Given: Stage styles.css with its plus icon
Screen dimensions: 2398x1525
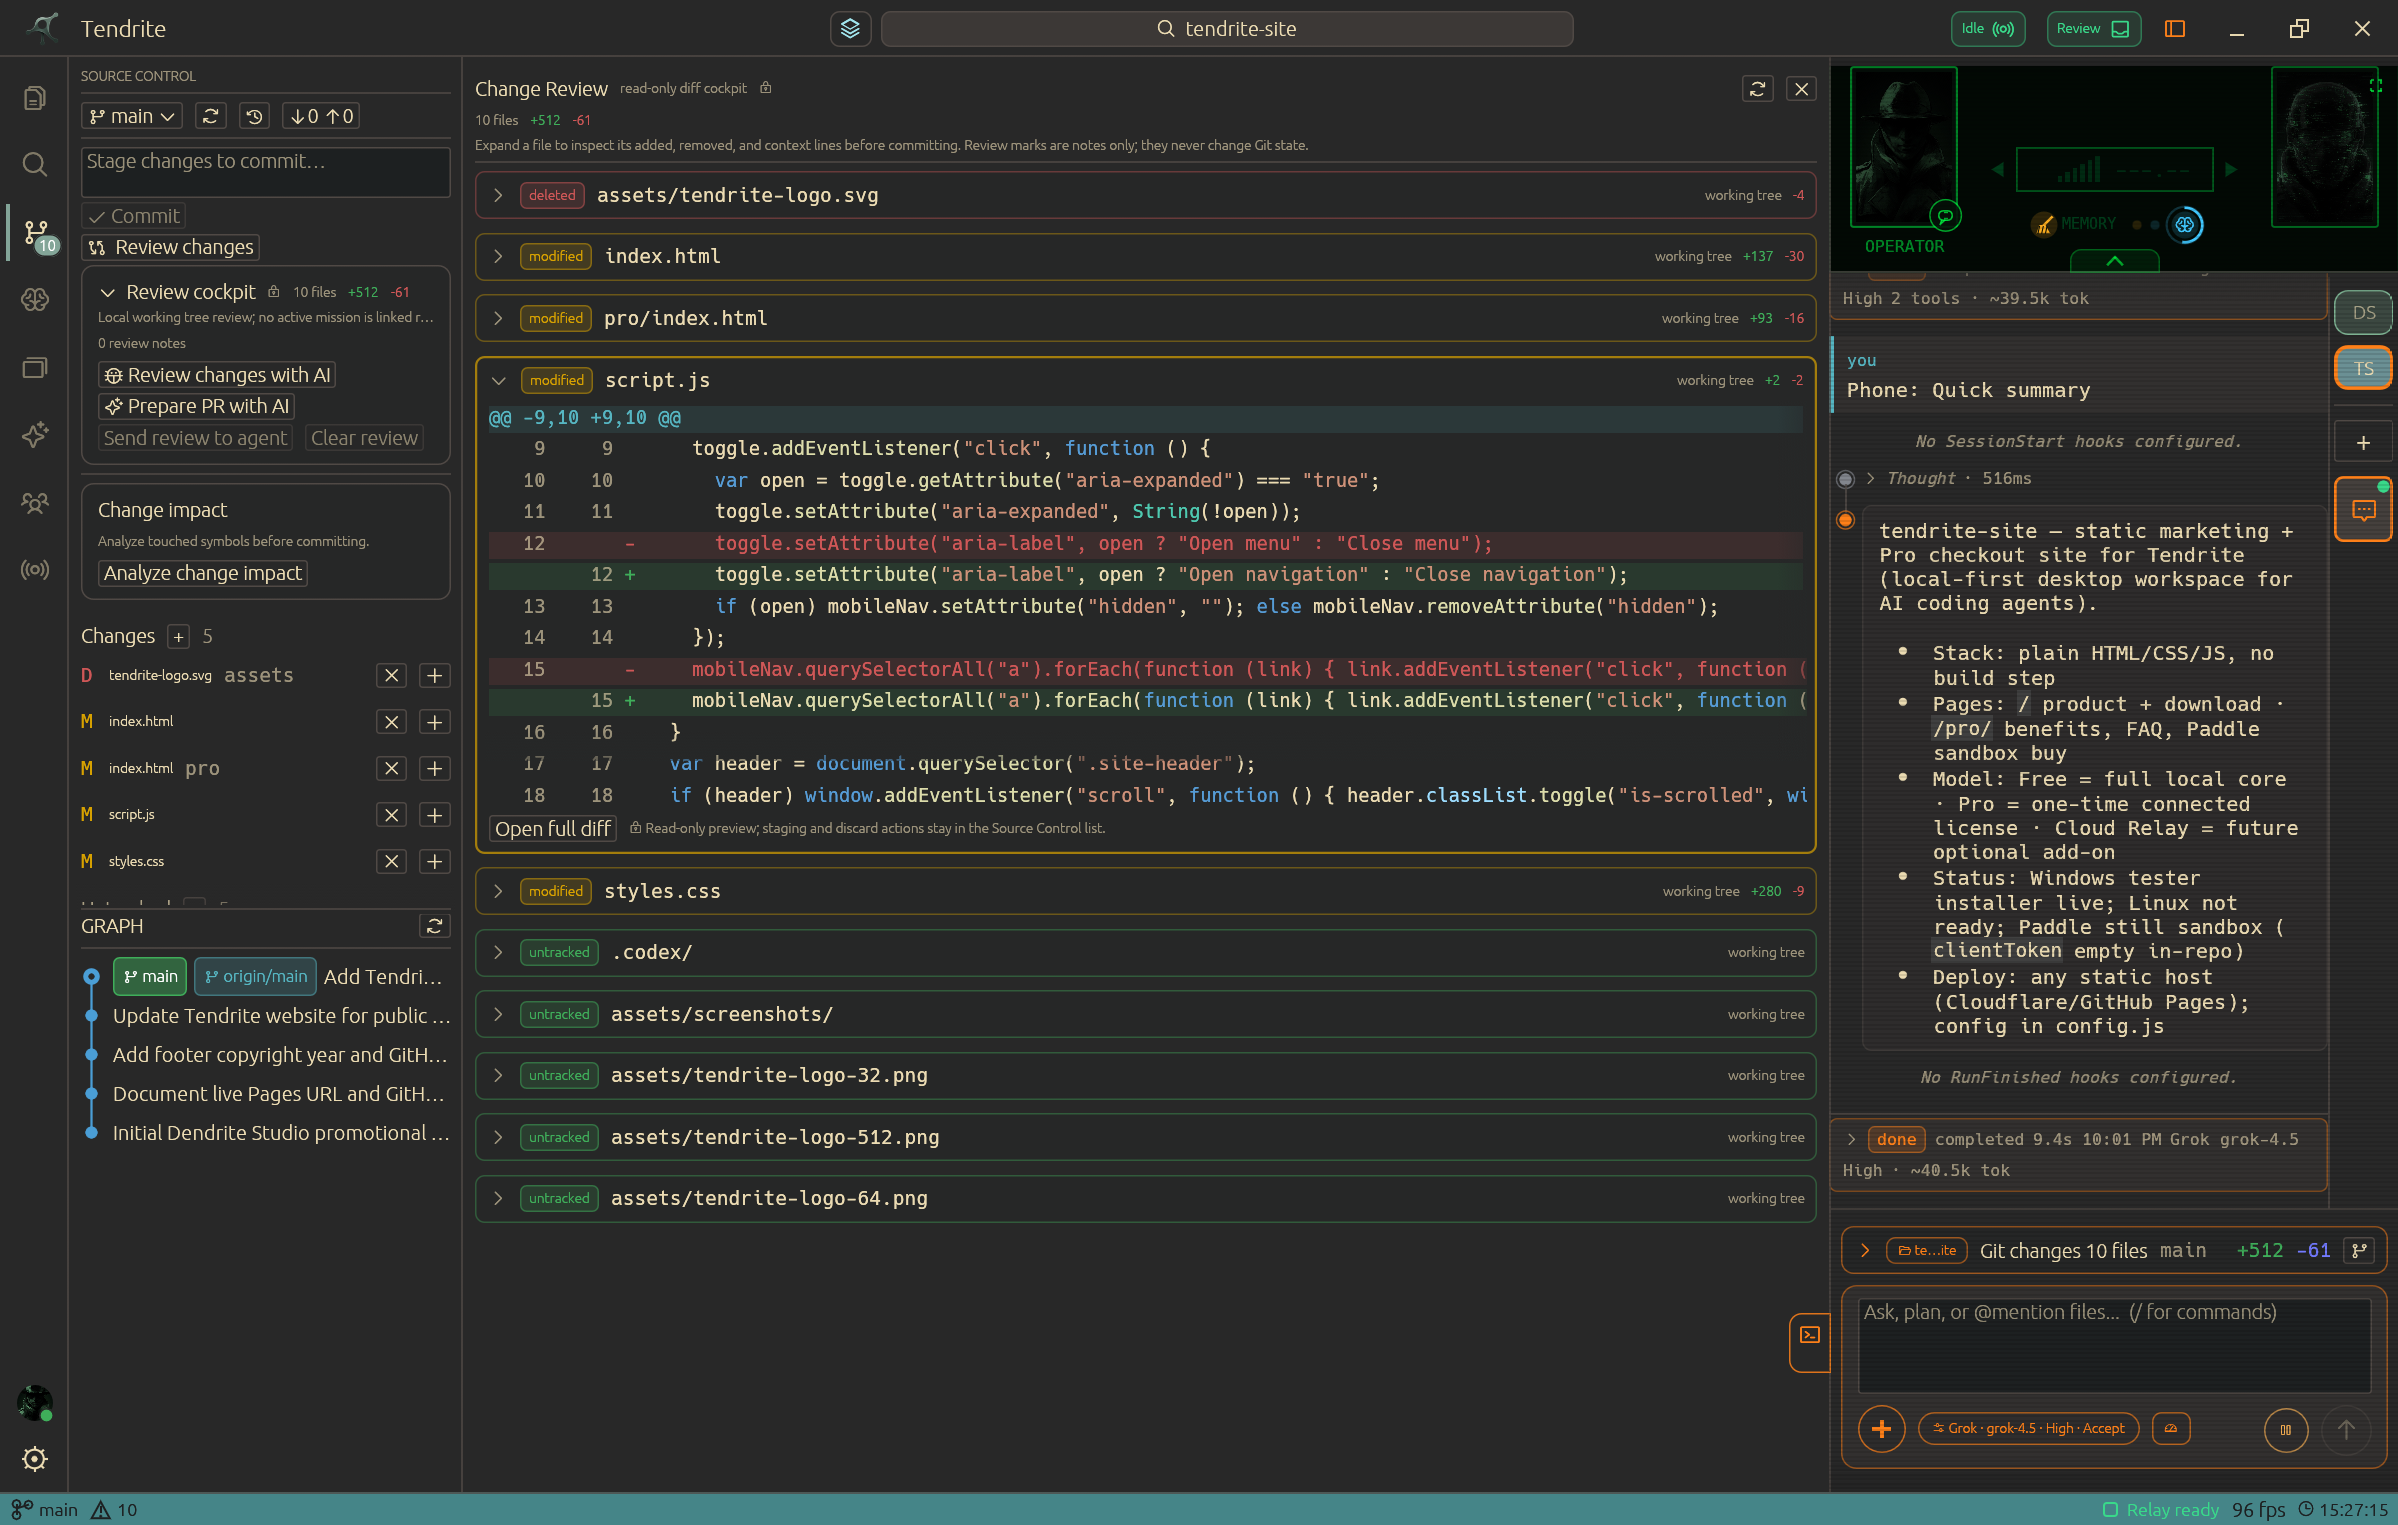Looking at the screenshot, I should pyautogui.click(x=435, y=862).
